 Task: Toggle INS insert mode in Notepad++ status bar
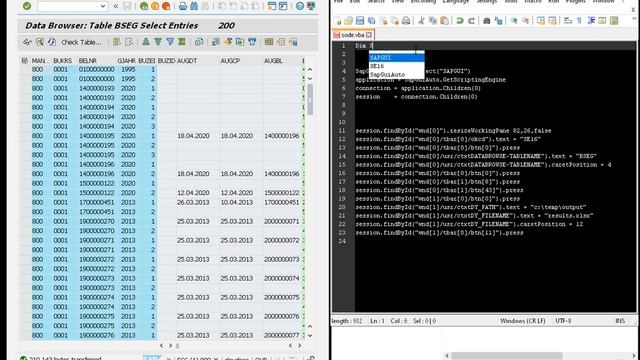(x=620, y=321)
